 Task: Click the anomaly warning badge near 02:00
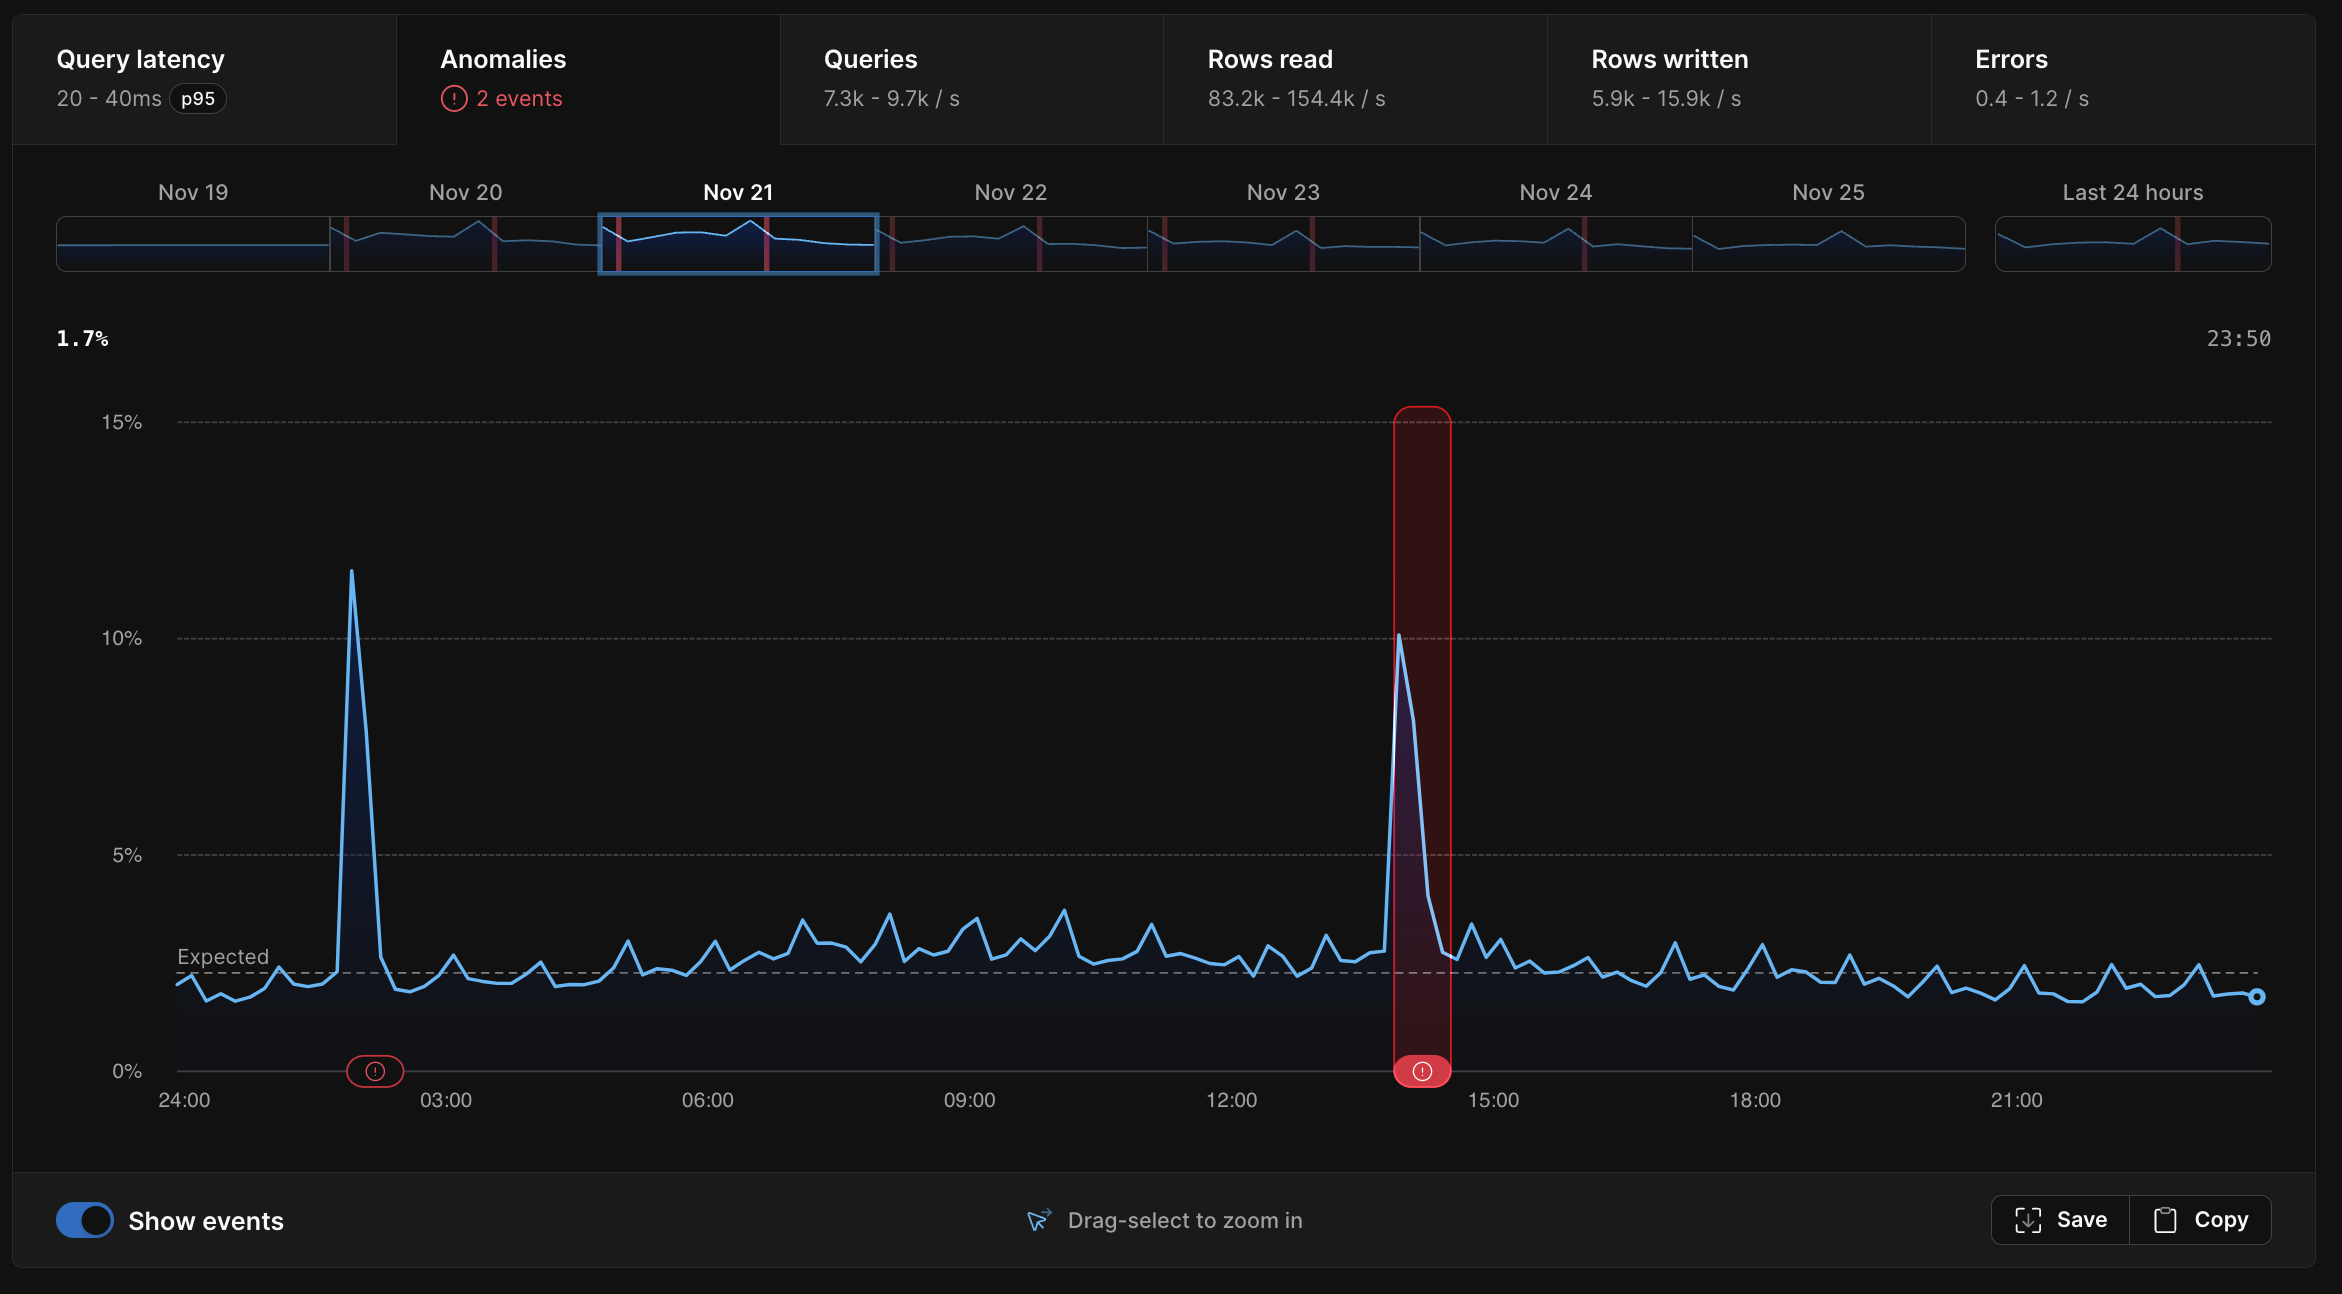point(374,1071)
